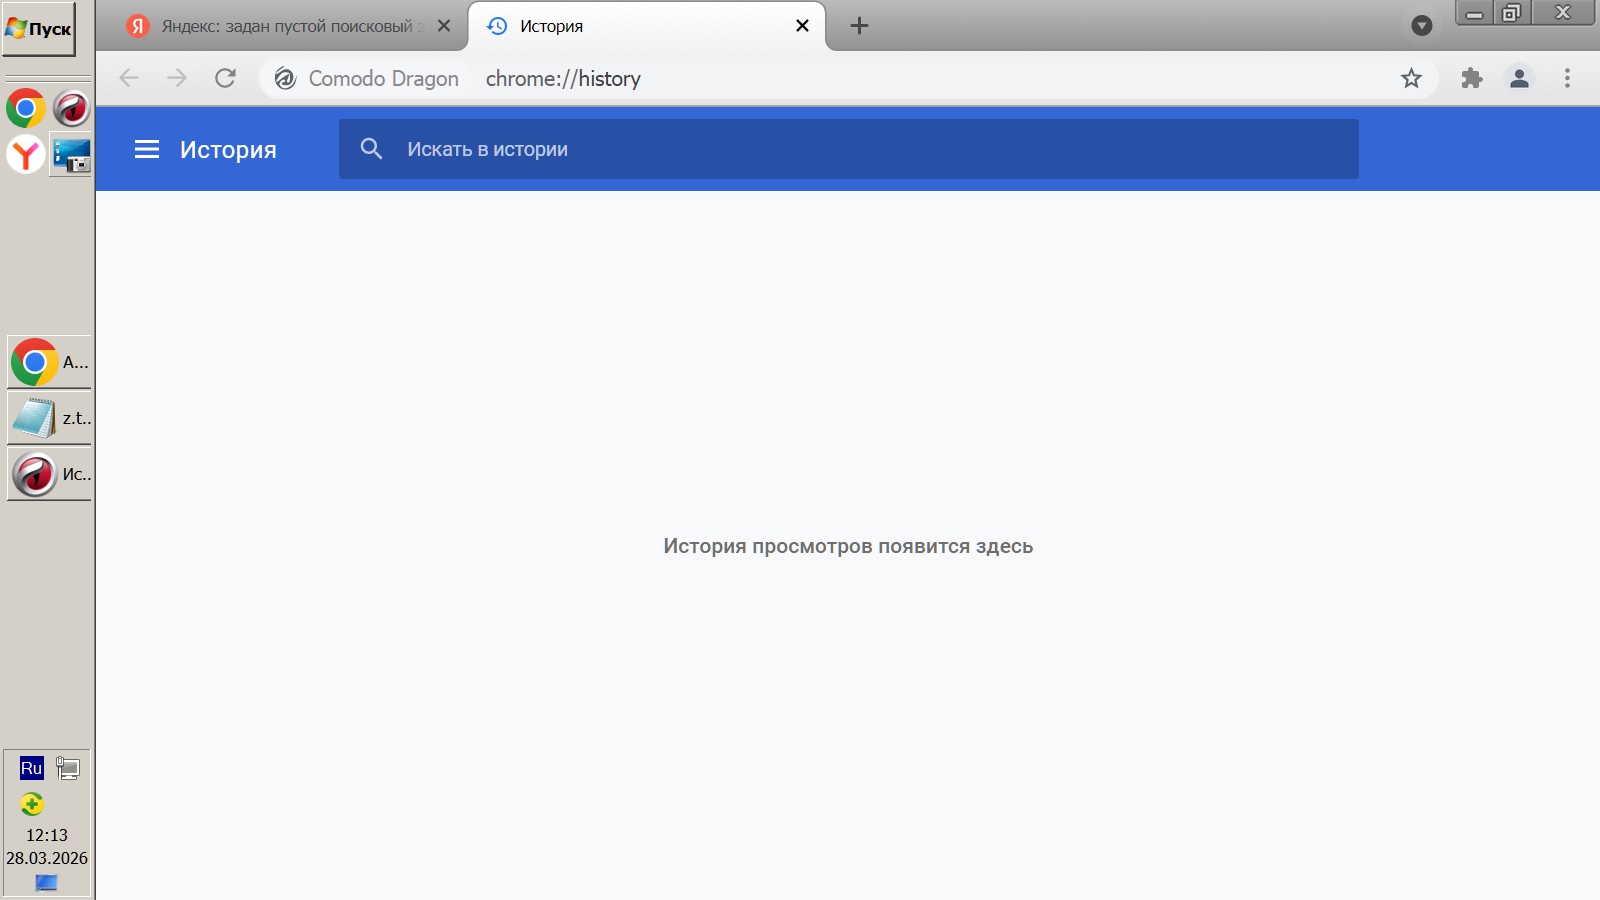The height and width of the screenshot is (900, 1600).
Task: Click the 12:13 clock
Action: 47,835
